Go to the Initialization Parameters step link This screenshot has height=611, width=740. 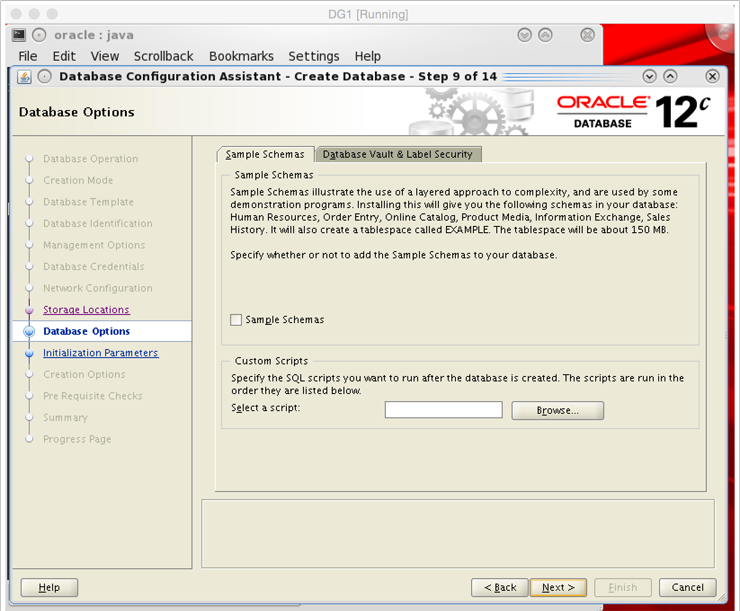(x=101, y=353)
